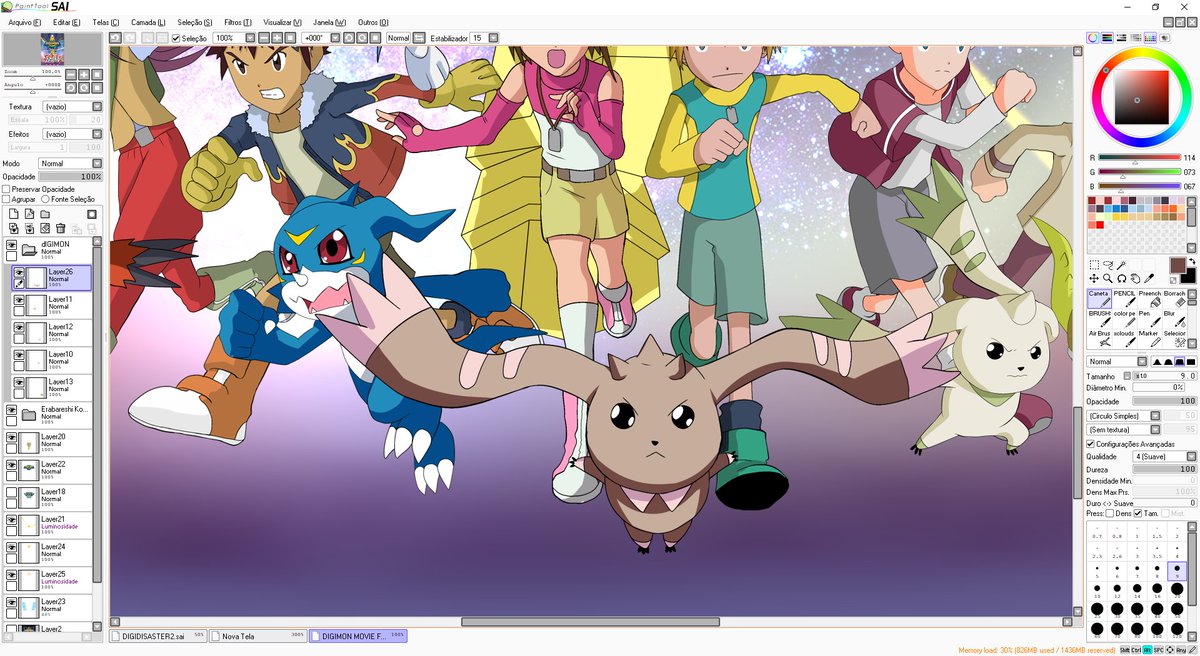Toggle the Tam. pressure checkbox
The image size is (1200, 656).
tap(1138, 513)
